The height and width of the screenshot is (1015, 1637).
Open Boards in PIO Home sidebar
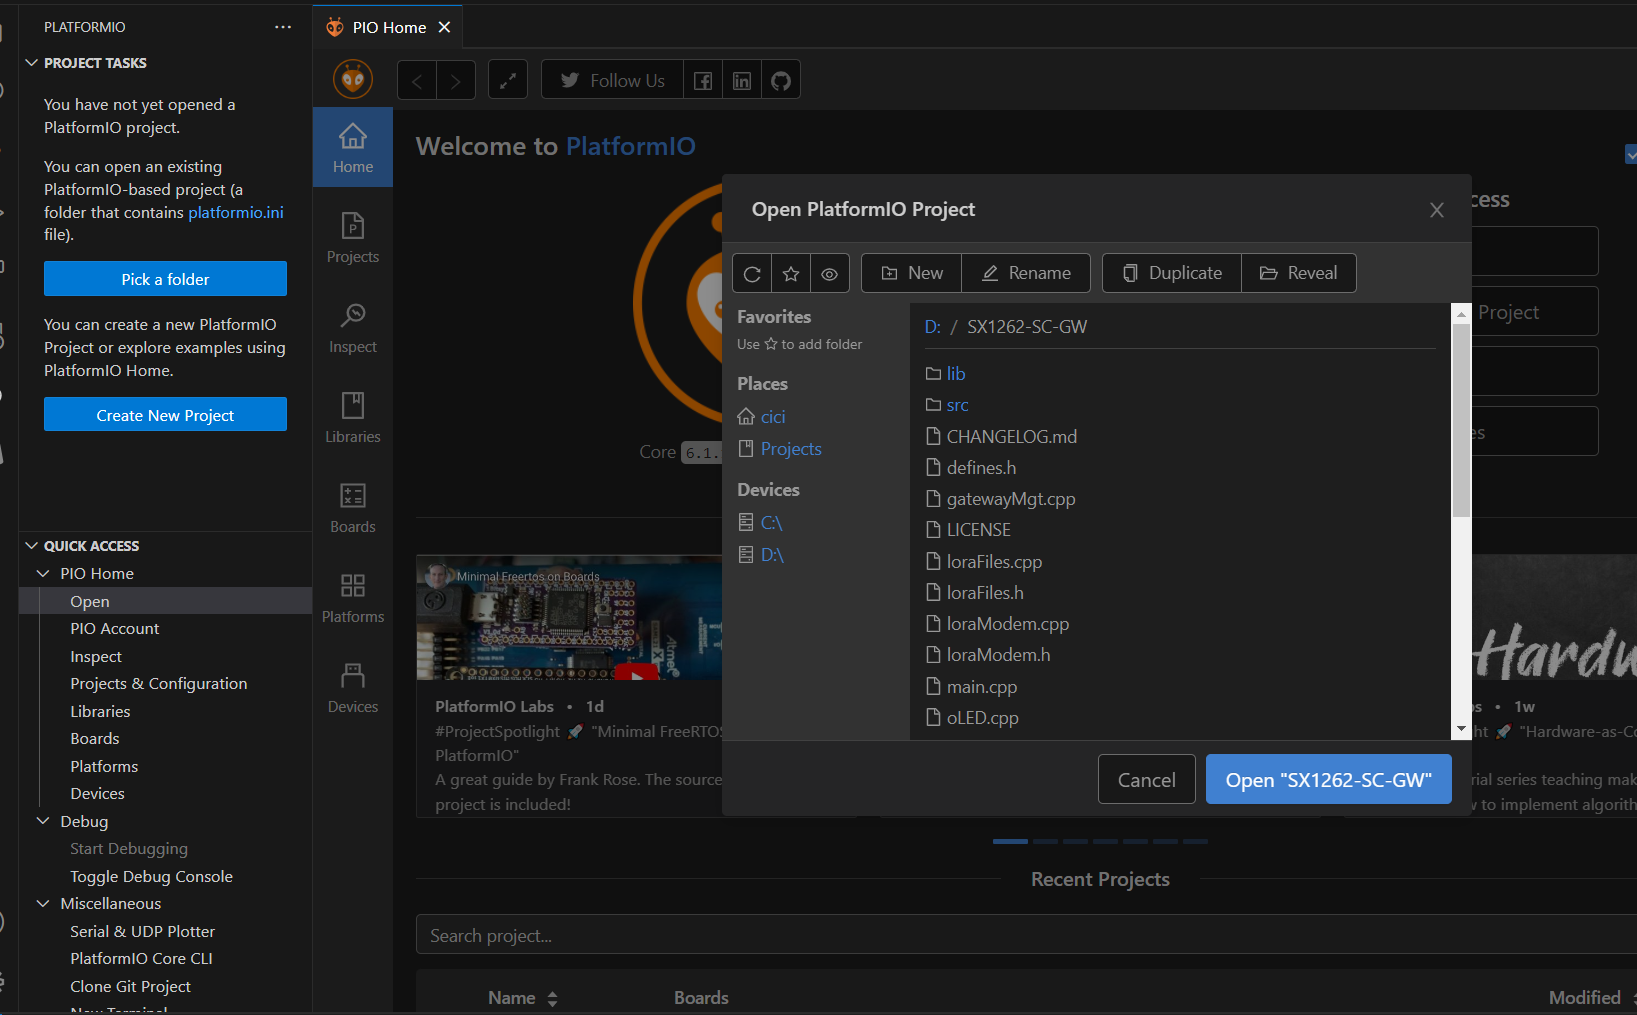click(353, 507)
